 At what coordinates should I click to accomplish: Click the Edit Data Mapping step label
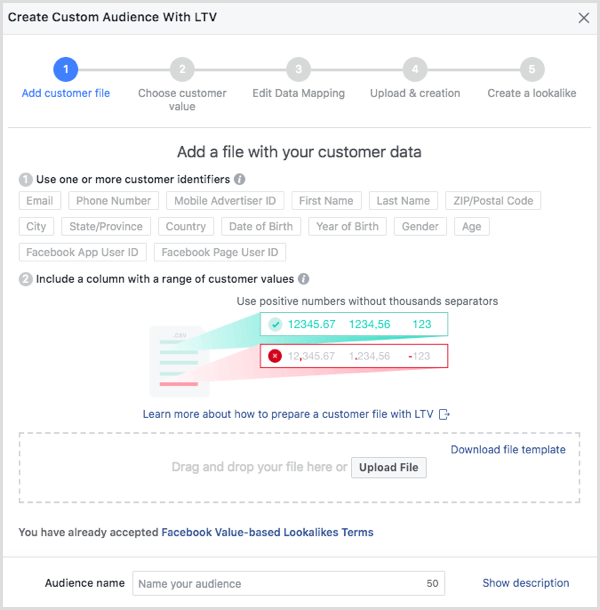[298, 93]
